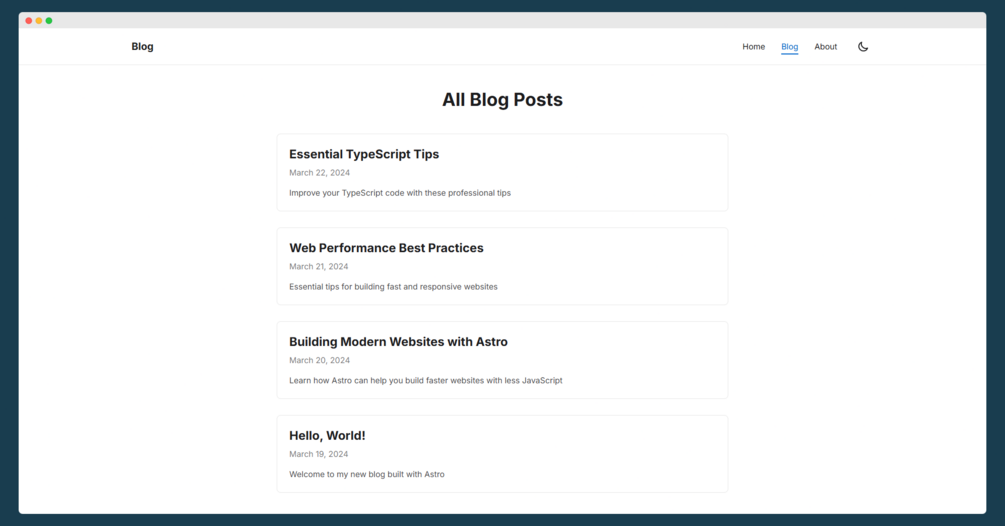
Task: Click the Astro less JavaScript description text
Action: [425, 381]
